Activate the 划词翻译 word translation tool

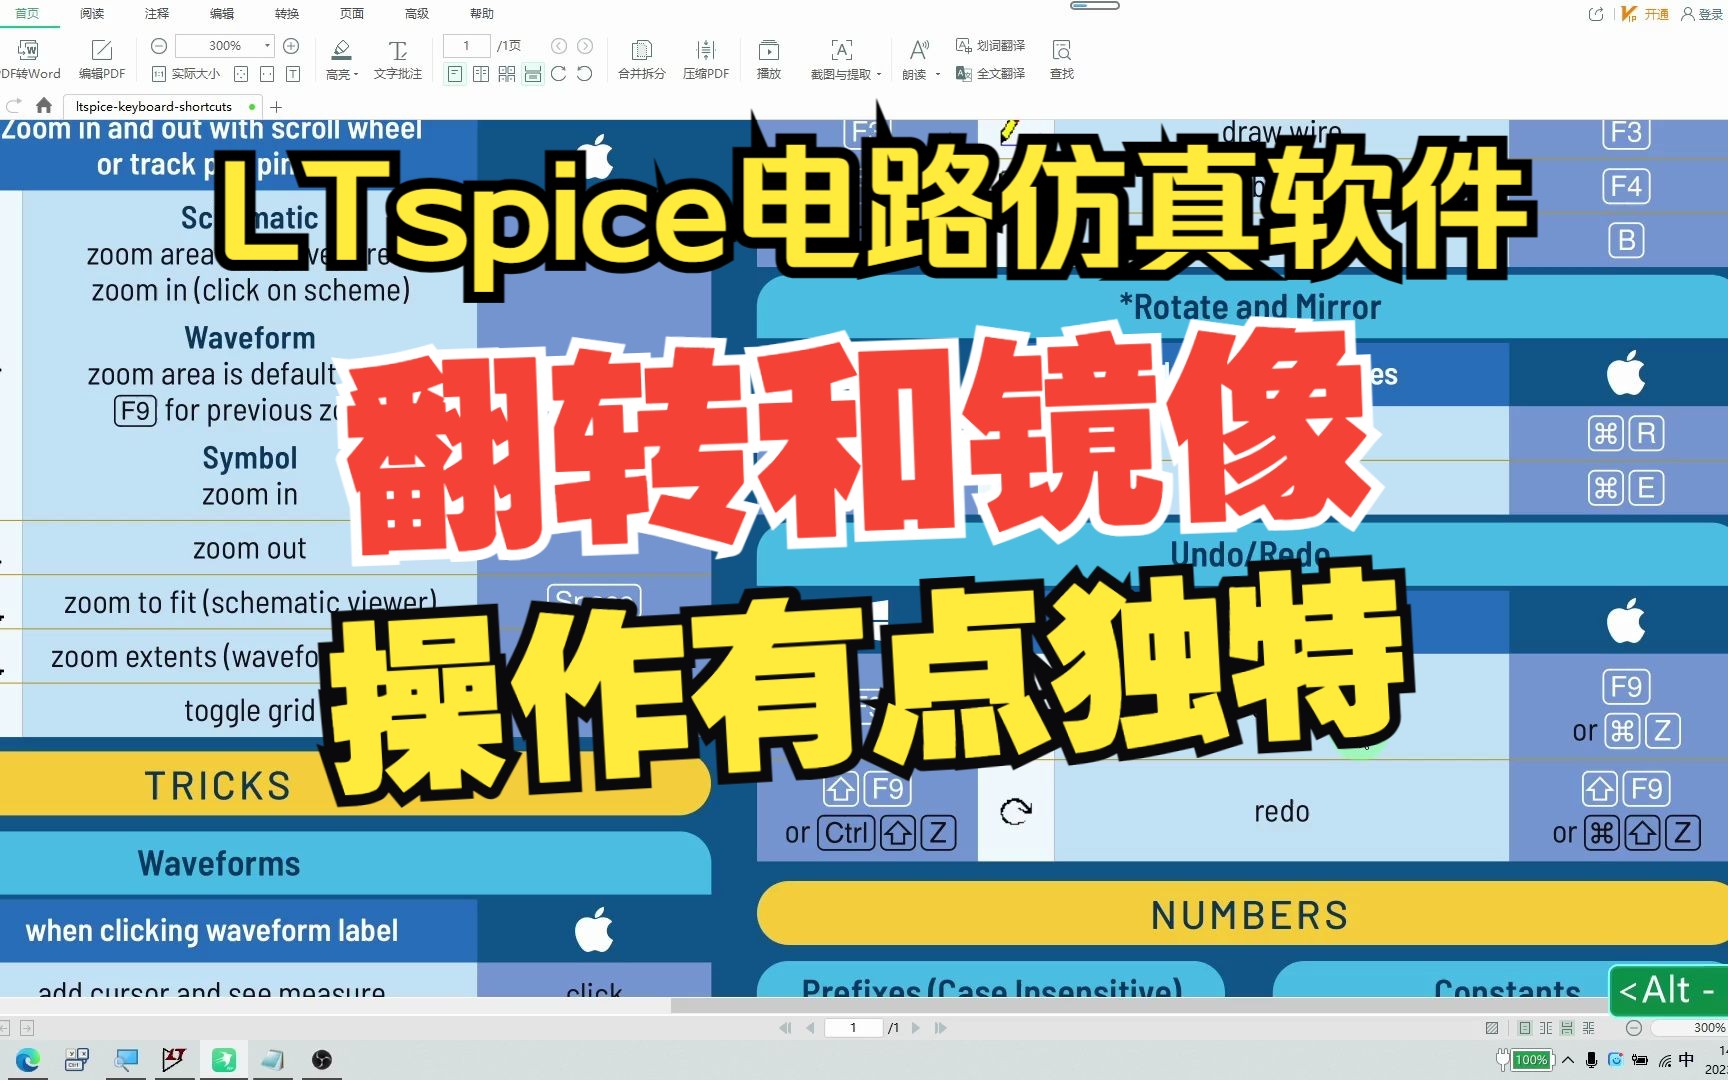990,45
